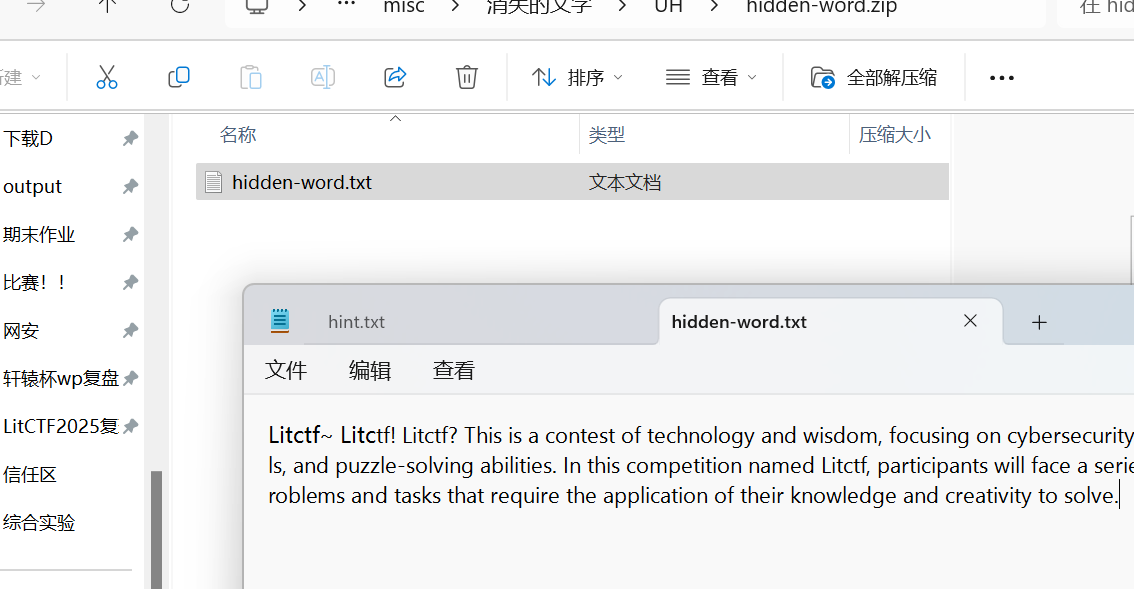Click pin icon next to output

coord(130,187)
